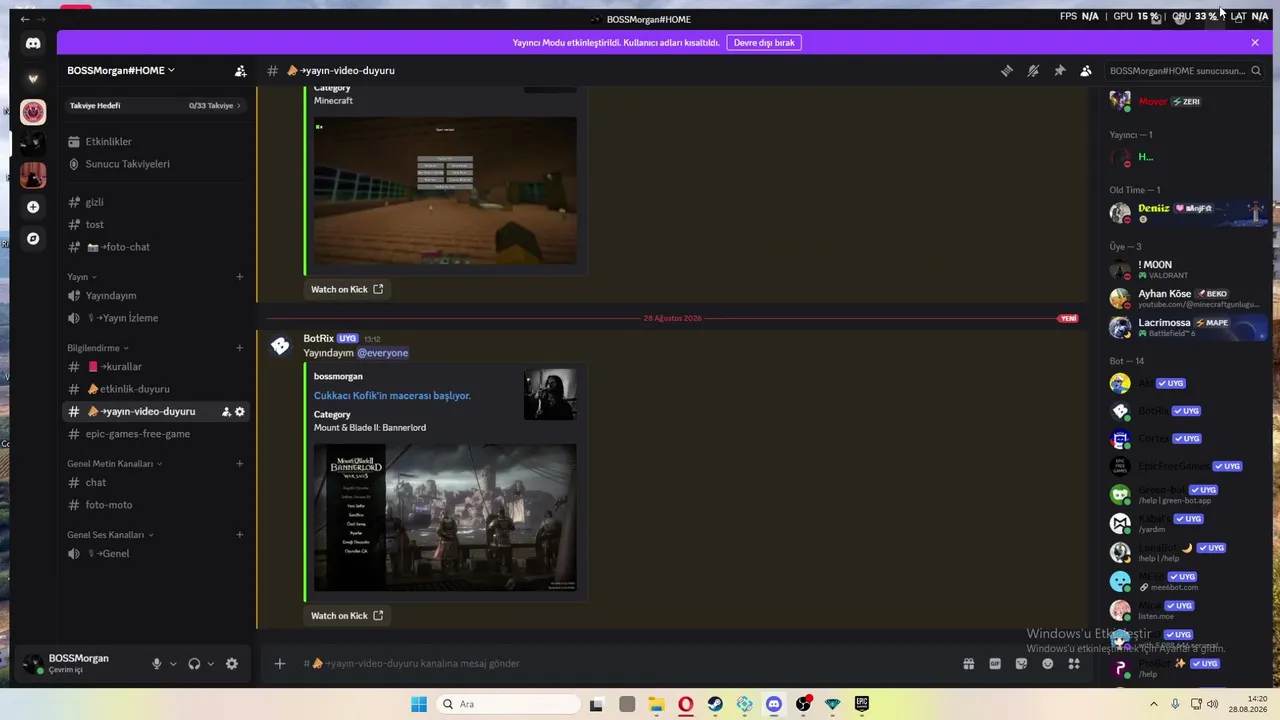The width and height of the screenshot is (1280, 720).
Task: Click the attachment plus icon in message box
Action: coord(280,663)
